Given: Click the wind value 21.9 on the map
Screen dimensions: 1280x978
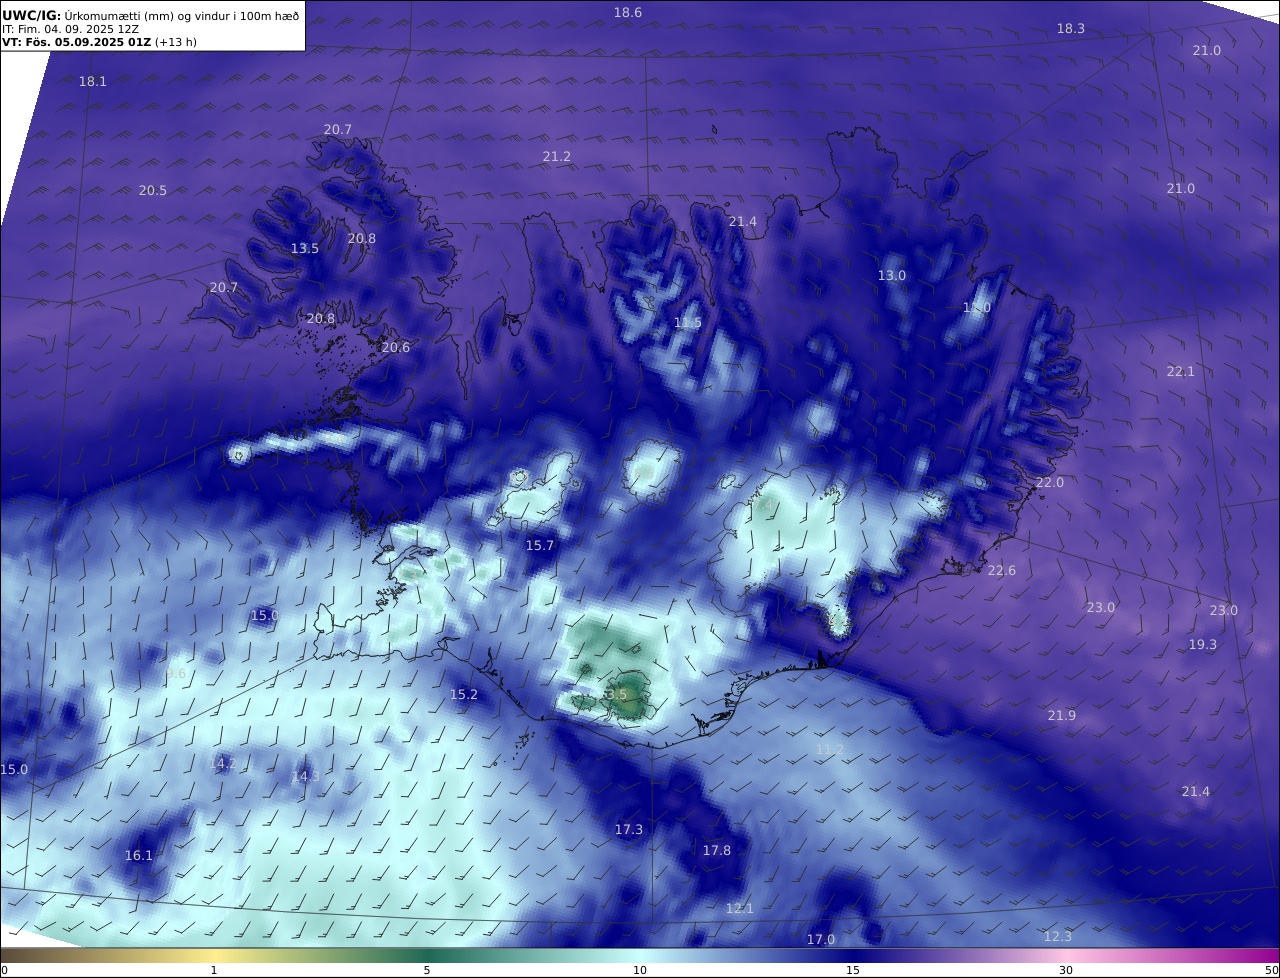Looking at the screenshot, I should [1062, 716].
